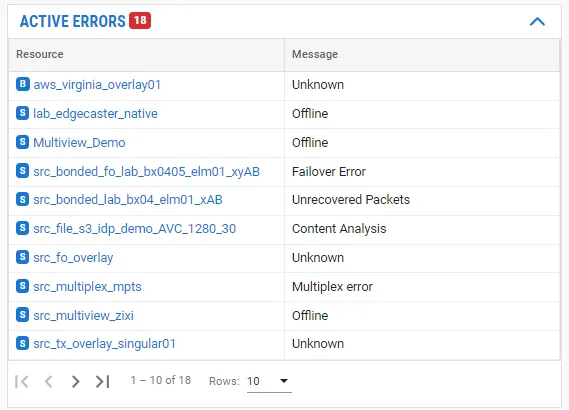
Task: Click the S icon beside src_multiplex_mpts
Action: point(22,286)
